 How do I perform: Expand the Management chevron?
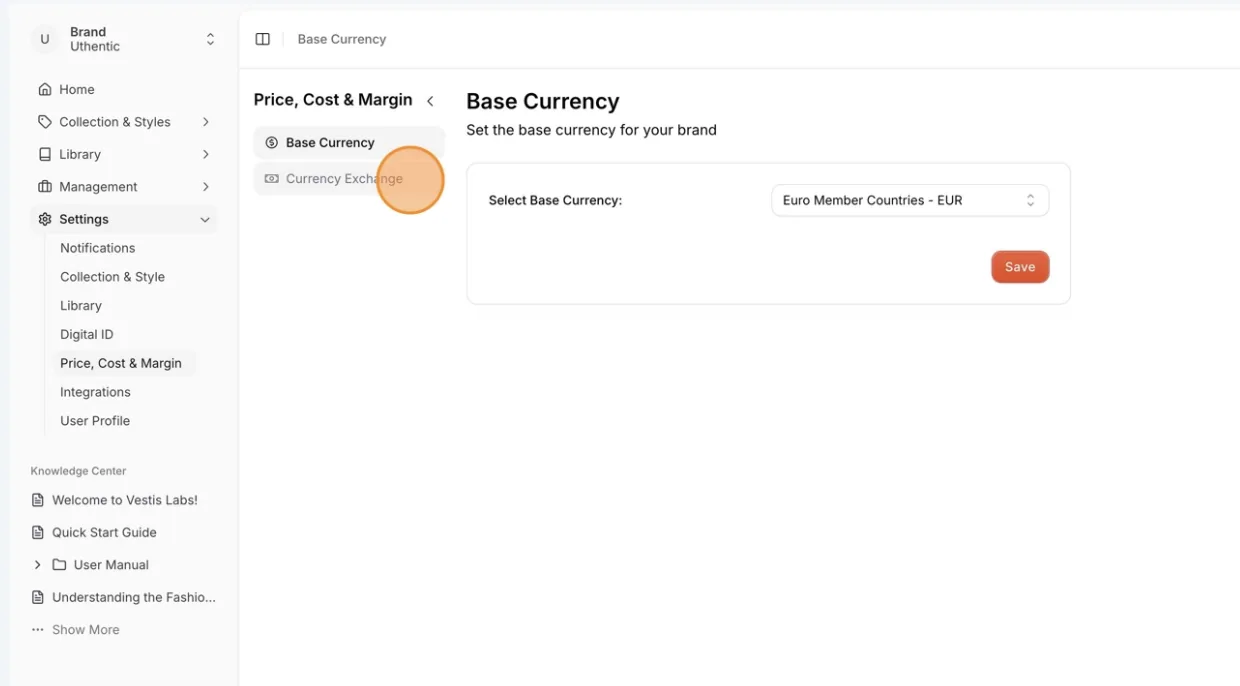pos(205,187)
